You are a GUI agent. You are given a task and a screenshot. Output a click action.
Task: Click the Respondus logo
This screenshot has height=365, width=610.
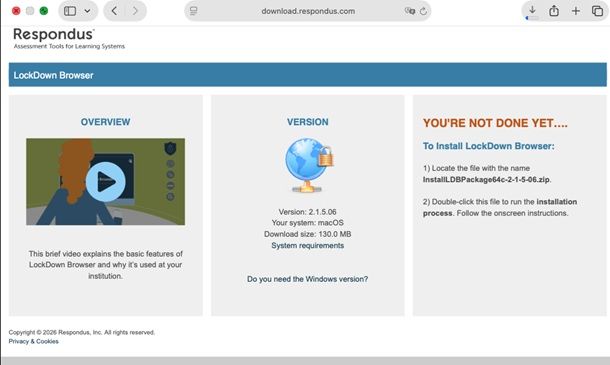click(x=54, y=34)
